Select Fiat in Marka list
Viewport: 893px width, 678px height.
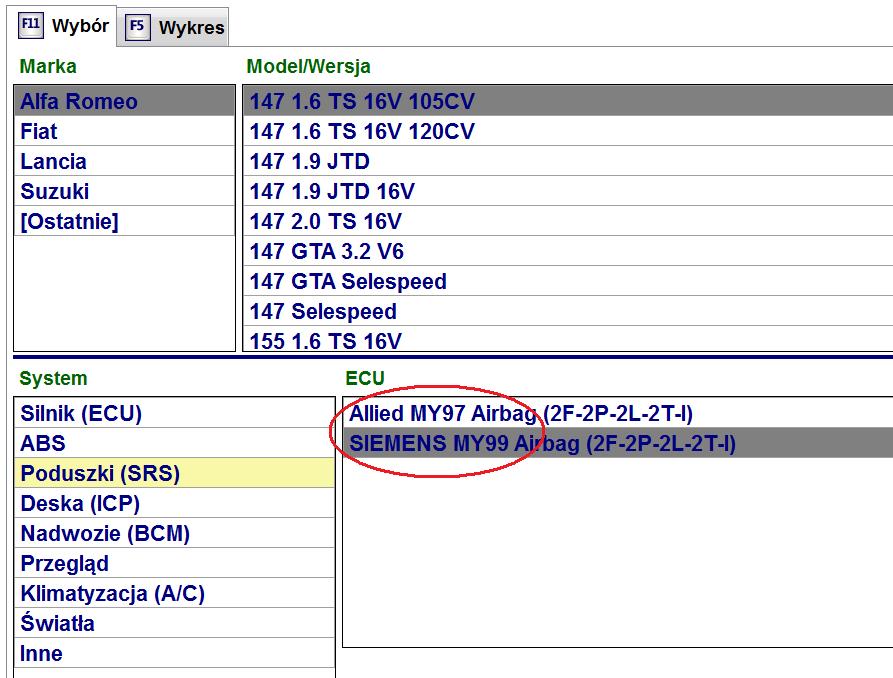(124, 131)
